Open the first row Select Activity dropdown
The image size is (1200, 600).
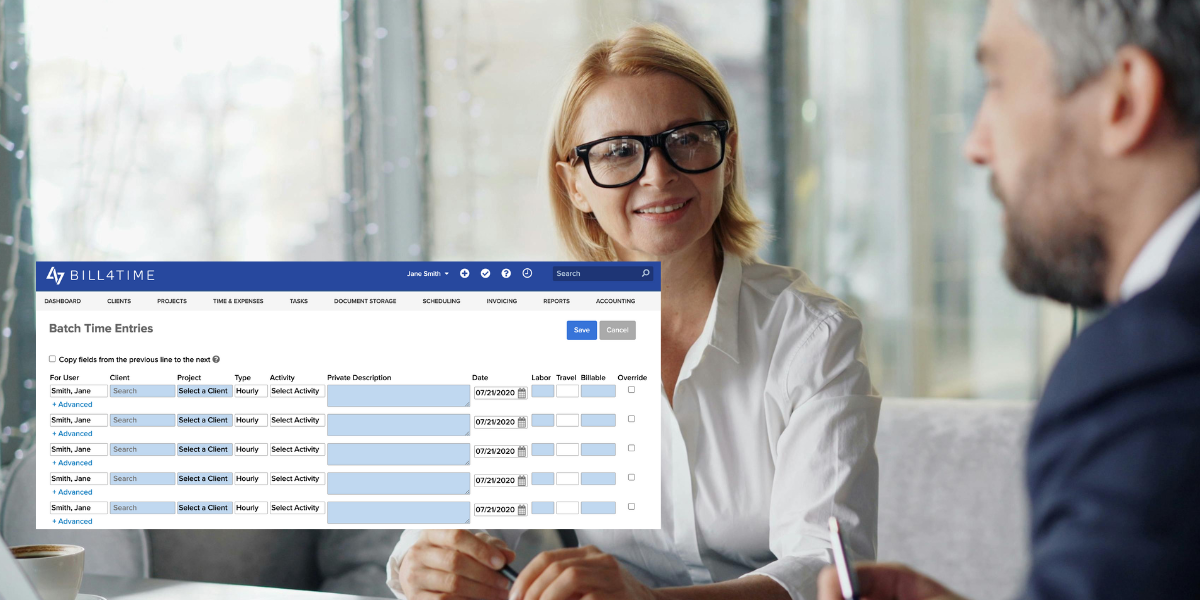pos(296,391)
